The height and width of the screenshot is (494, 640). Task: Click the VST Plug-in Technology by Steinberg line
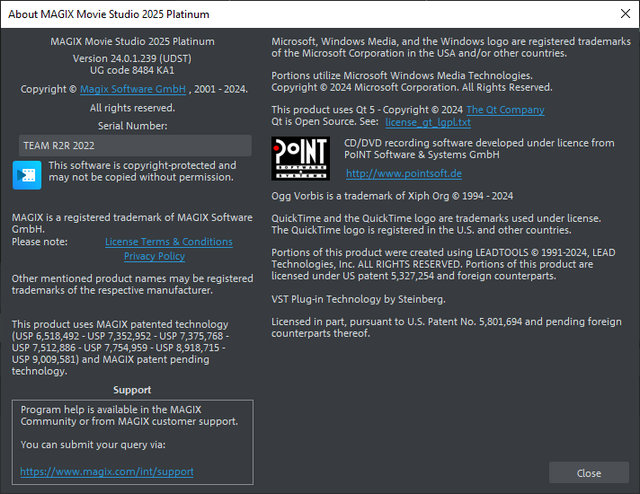358,299
